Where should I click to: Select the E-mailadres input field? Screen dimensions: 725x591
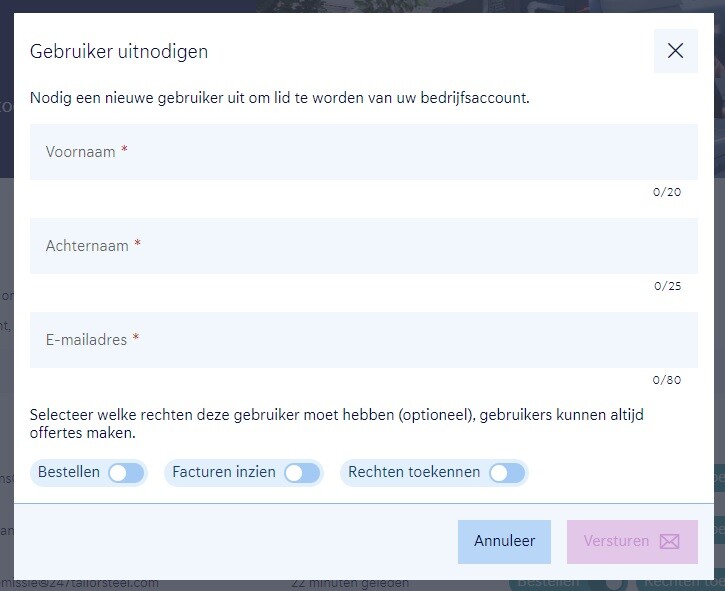[x=363, y=340]
